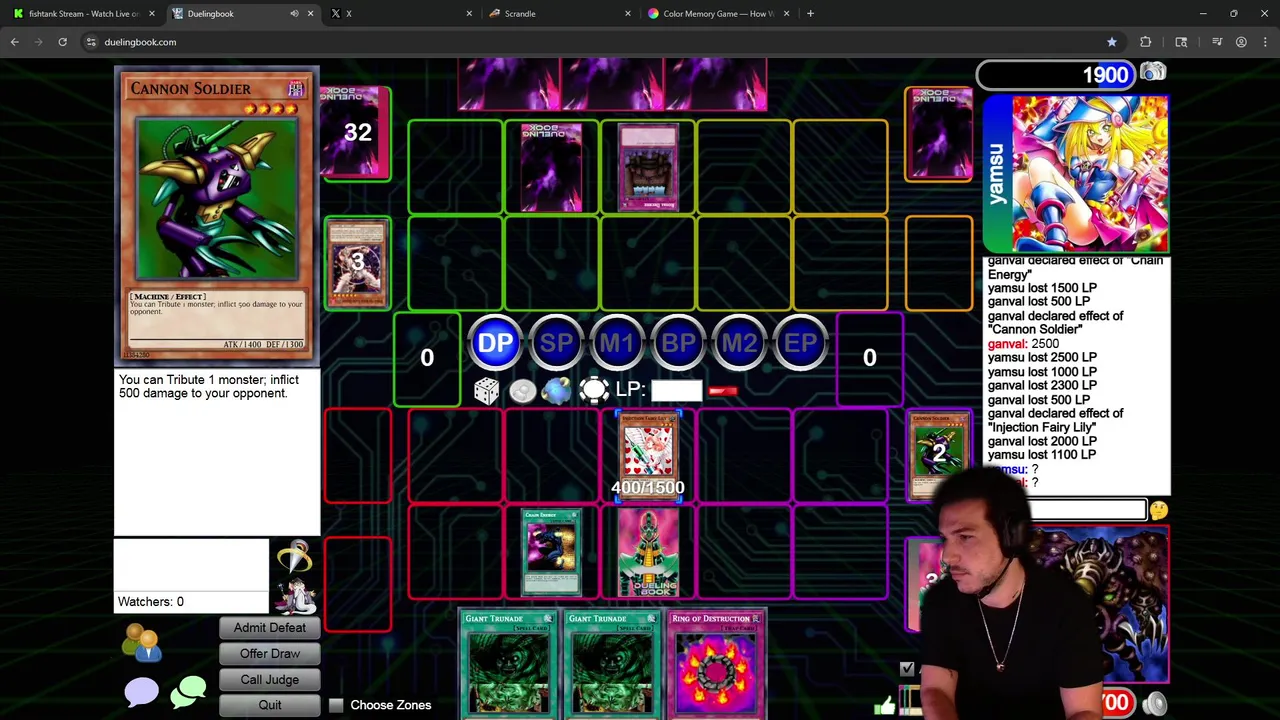Switch to the M1 phase
Screen dimensions: 1280x720
click(x=617, y=343)
